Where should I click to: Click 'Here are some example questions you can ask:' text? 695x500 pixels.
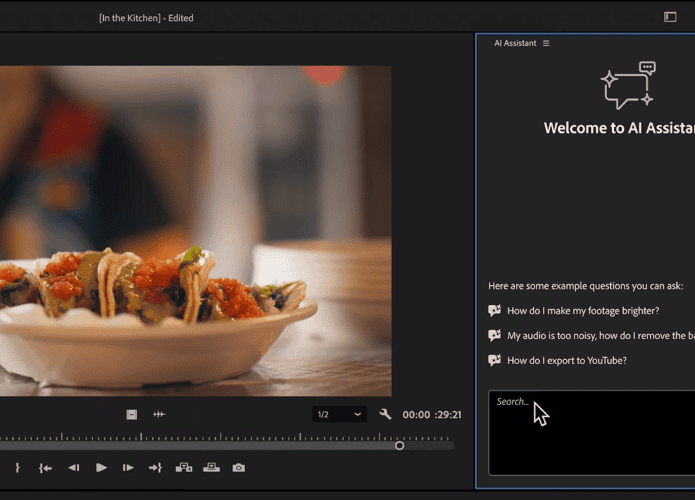(586, 286)
